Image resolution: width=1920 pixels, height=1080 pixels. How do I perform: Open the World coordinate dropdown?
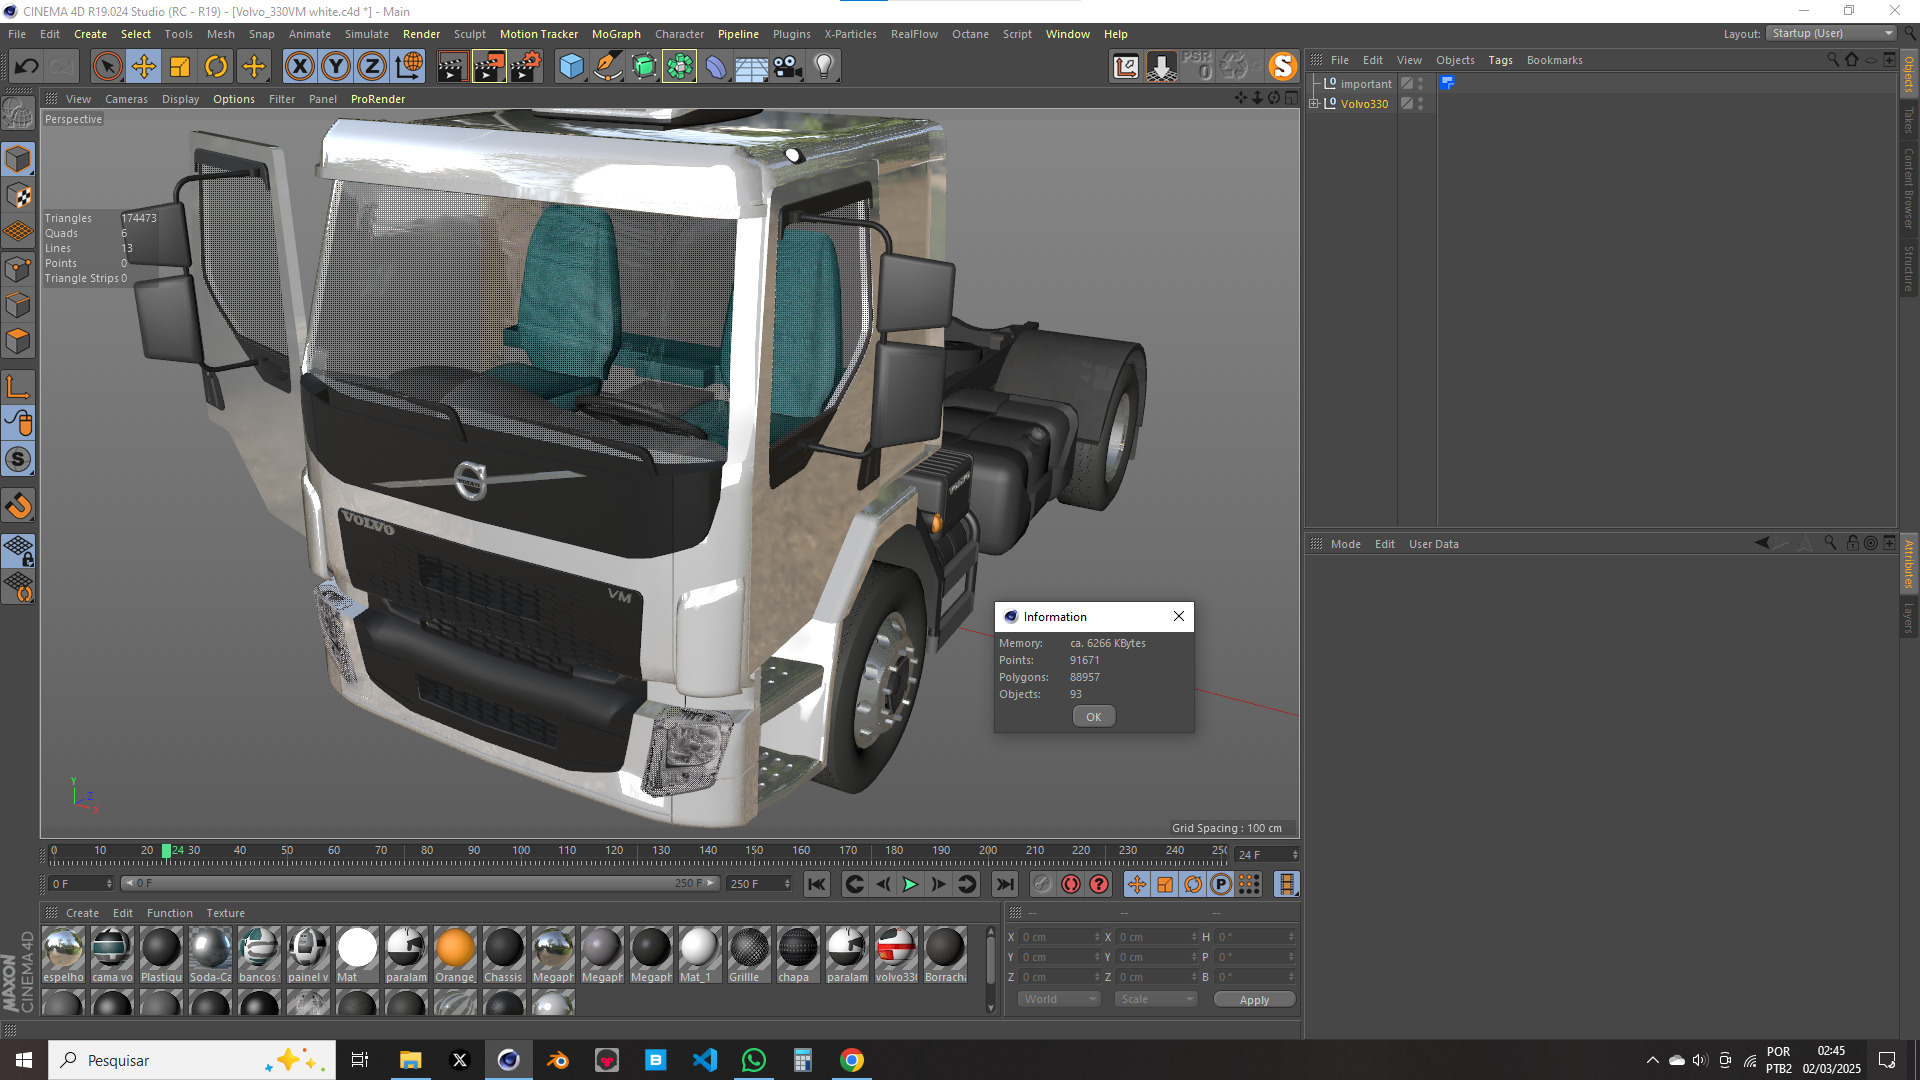click(x=1060, y=999)
